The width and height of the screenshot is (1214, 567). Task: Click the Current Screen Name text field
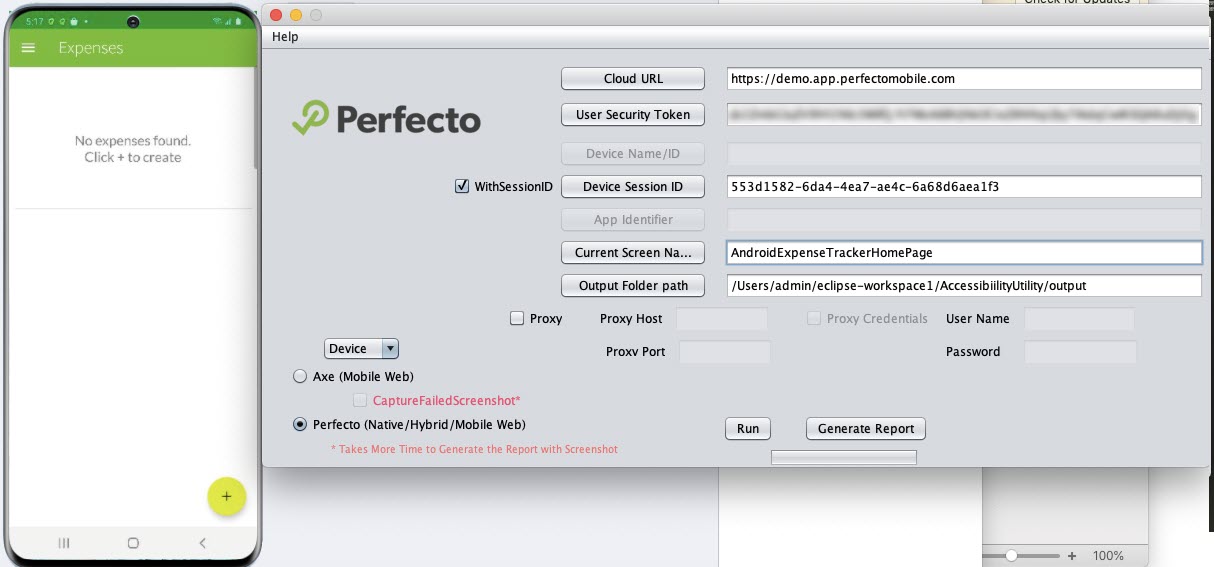964,253
